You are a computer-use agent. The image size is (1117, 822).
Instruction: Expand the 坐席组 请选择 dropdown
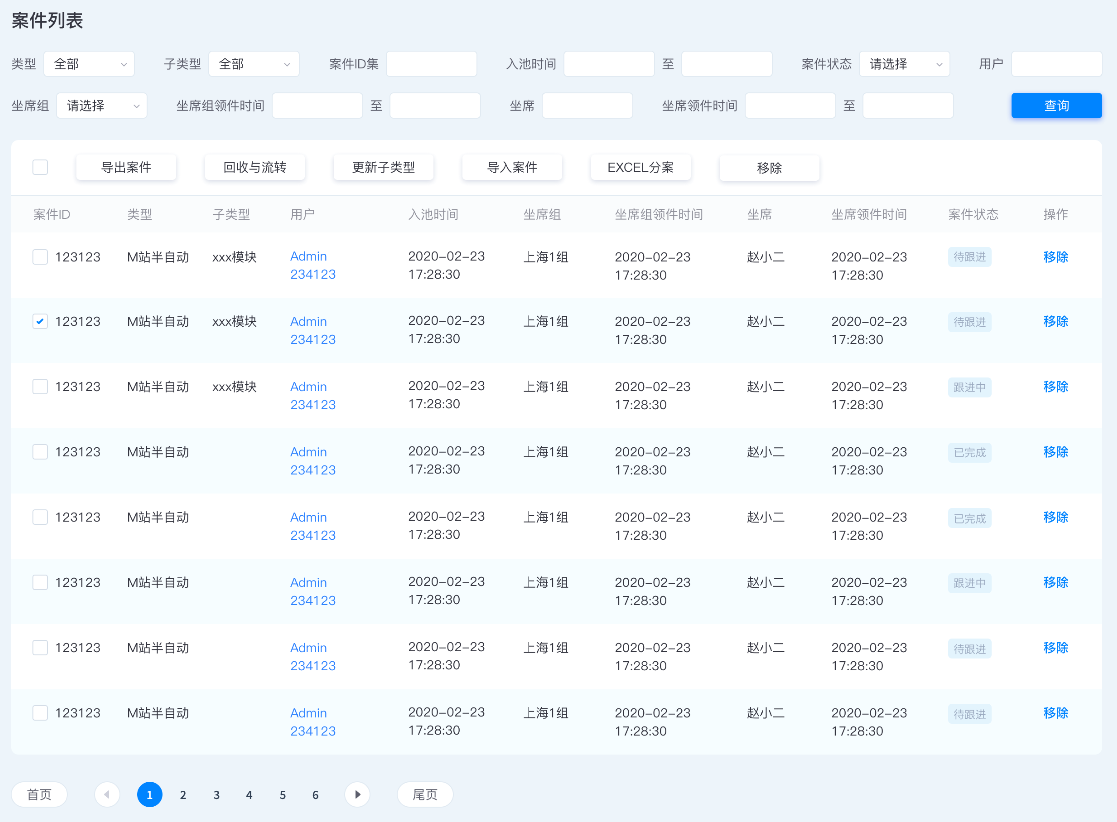click(x=102, y=105)
